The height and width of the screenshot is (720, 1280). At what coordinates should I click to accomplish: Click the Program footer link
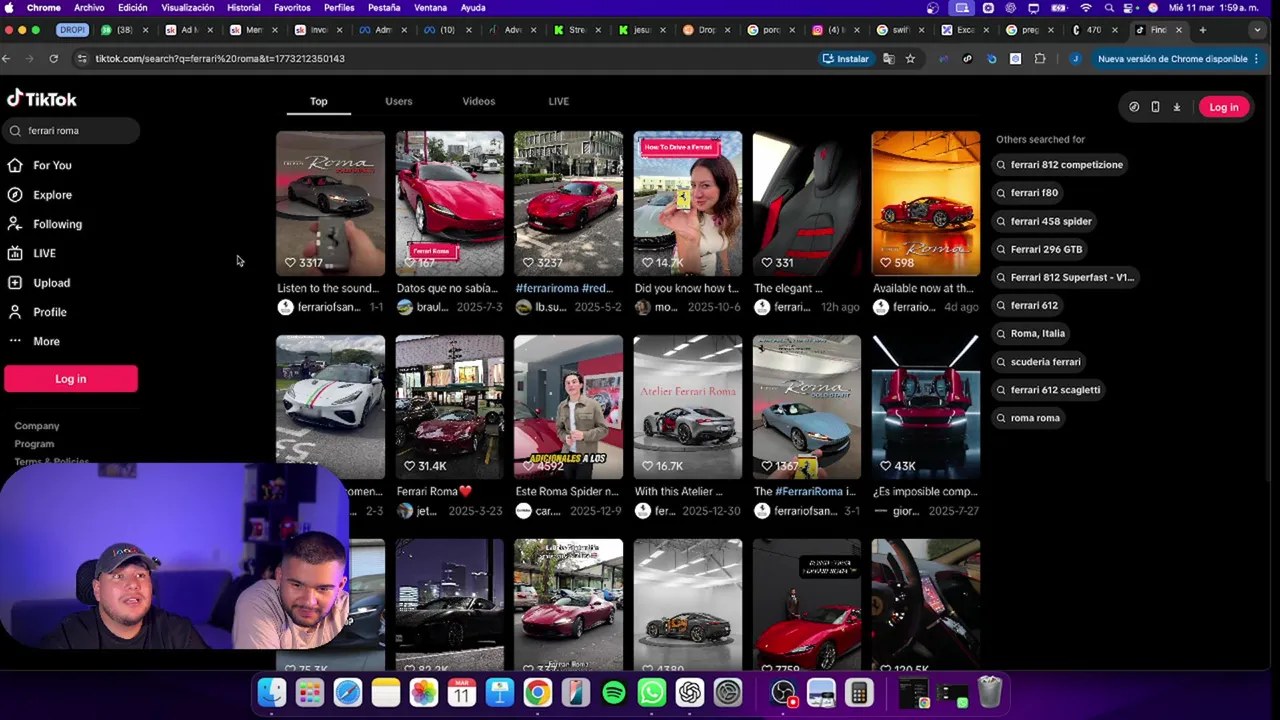(x=34, y=444)
